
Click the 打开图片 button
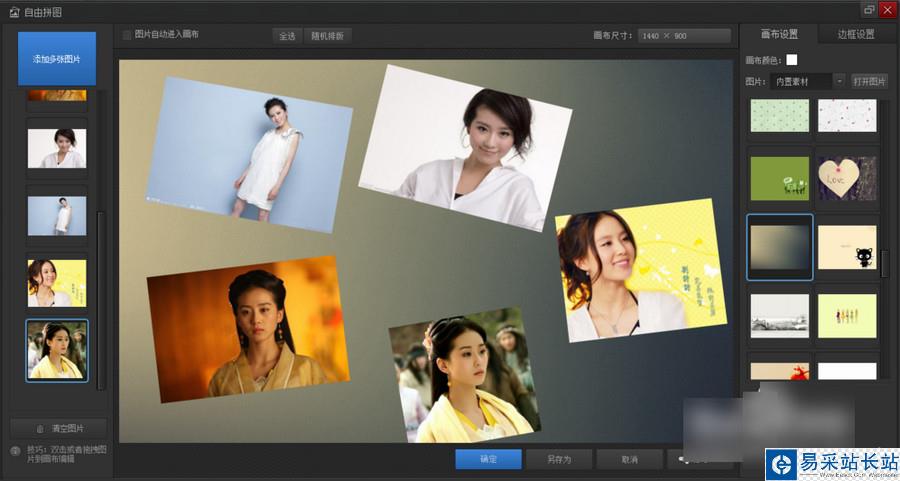pyautogui.click(x=869, y=82)
